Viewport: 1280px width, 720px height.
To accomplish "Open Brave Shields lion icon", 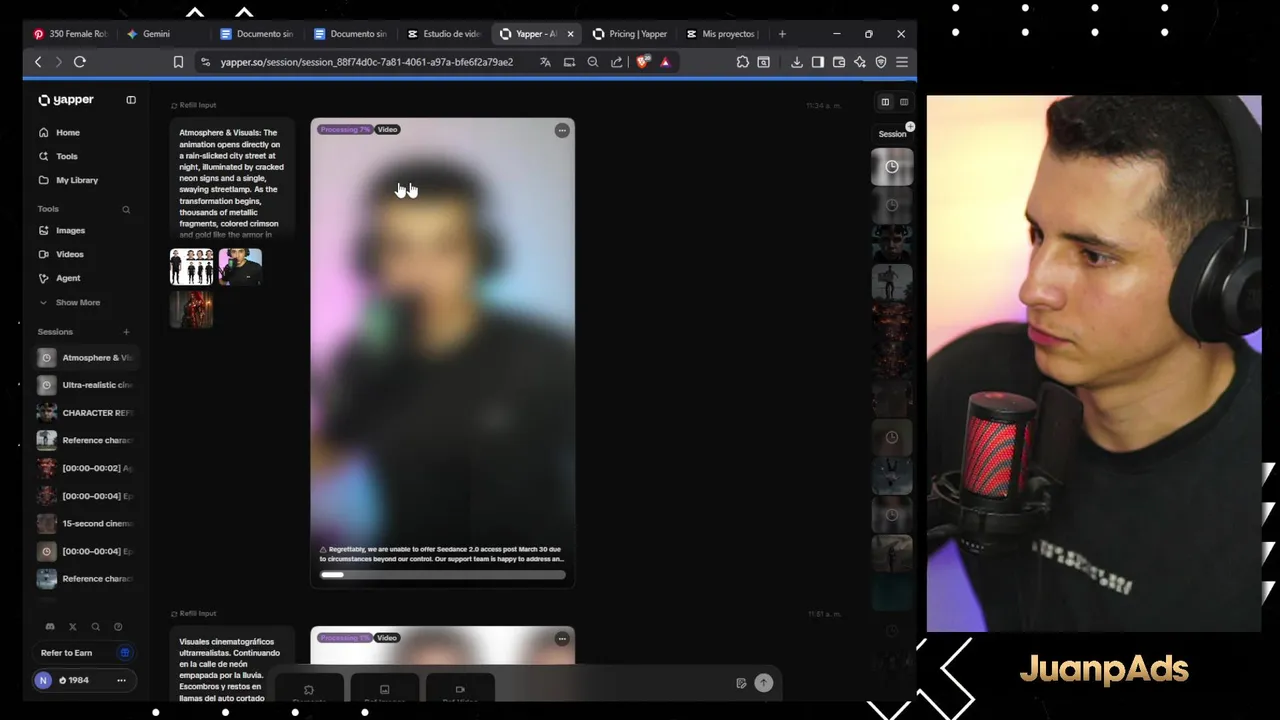I will point(643,62).
